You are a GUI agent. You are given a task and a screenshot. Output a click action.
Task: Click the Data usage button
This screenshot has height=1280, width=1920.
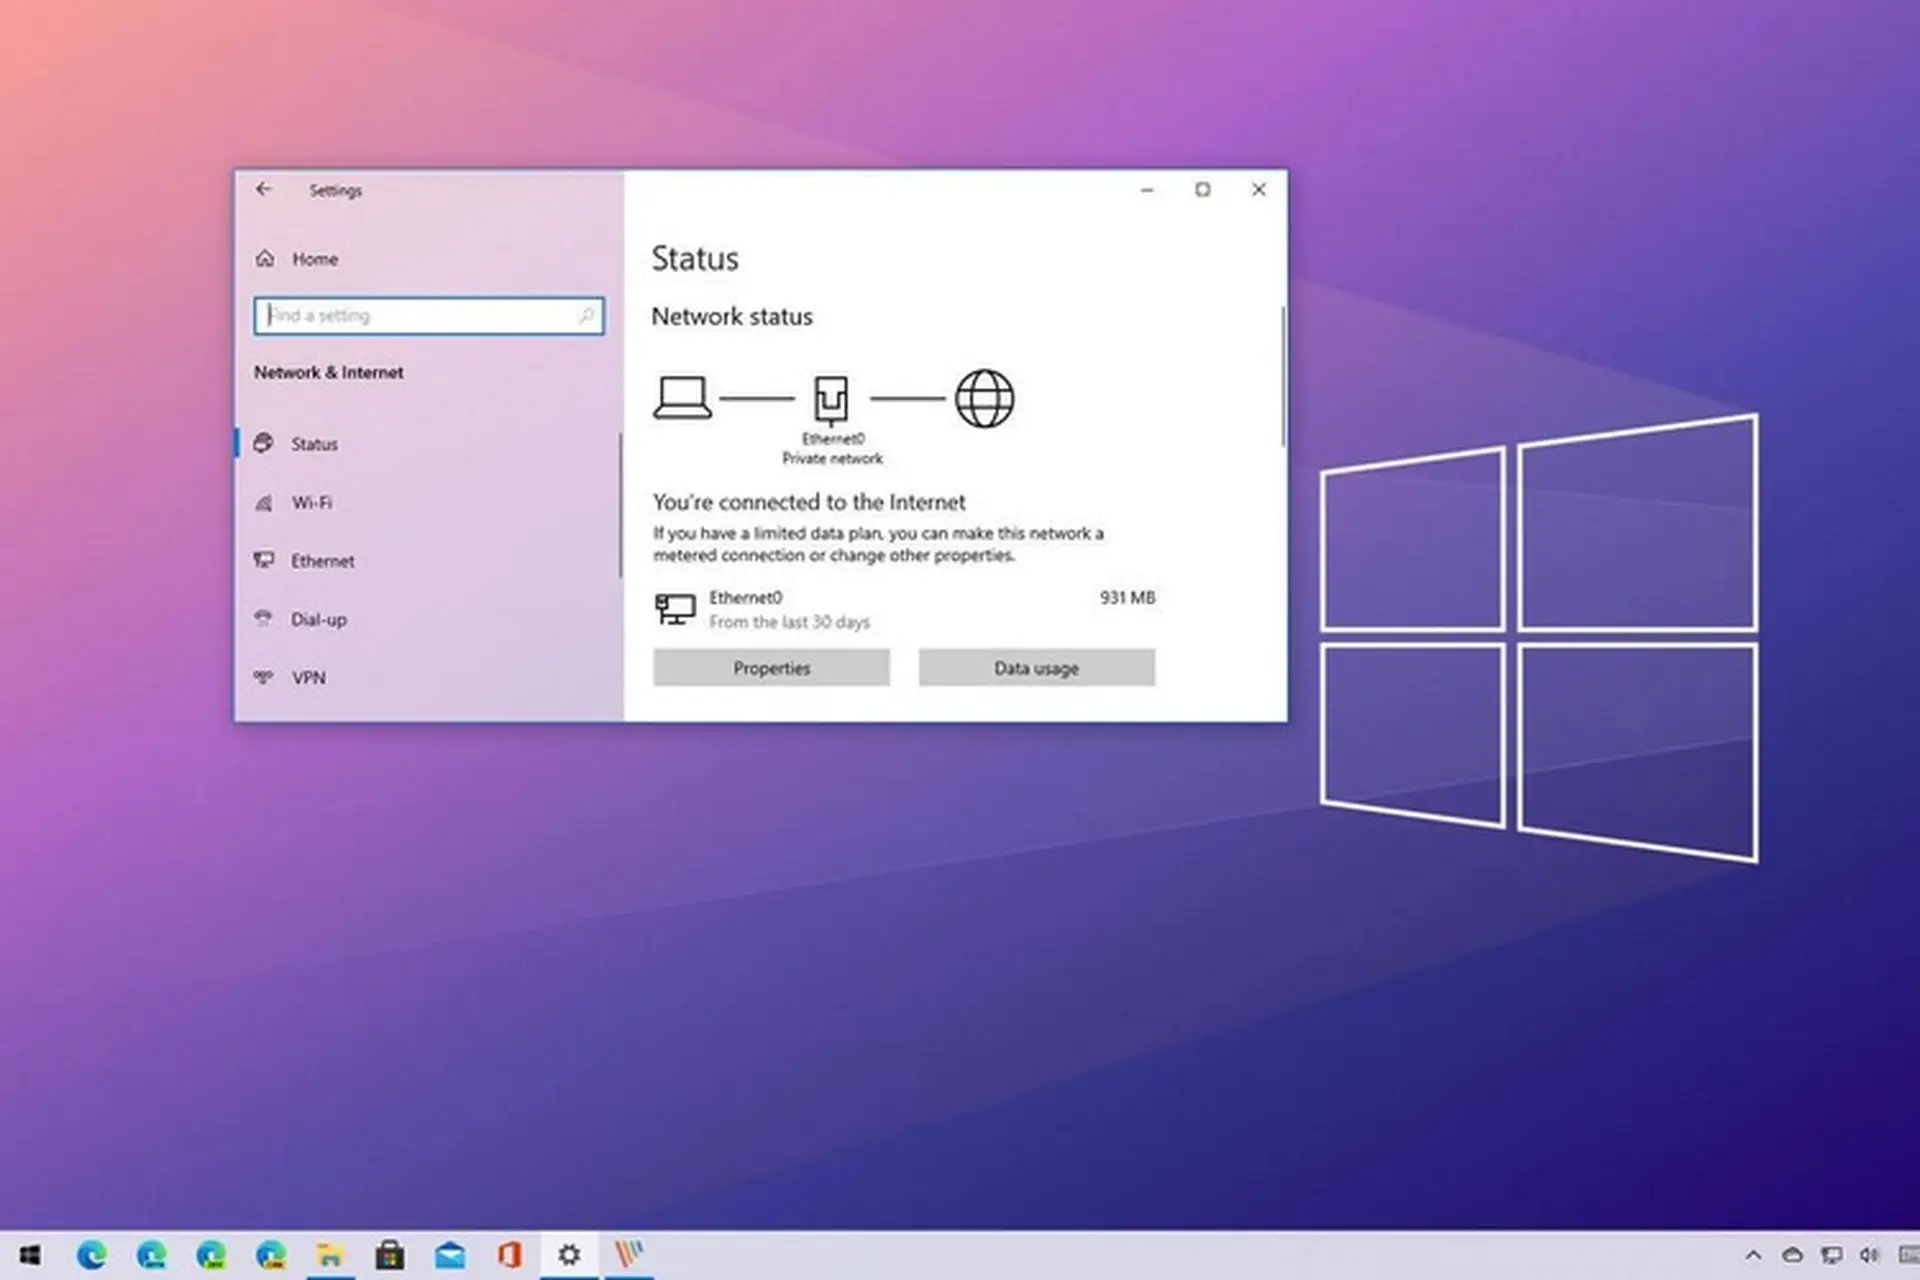(1037, 668)
